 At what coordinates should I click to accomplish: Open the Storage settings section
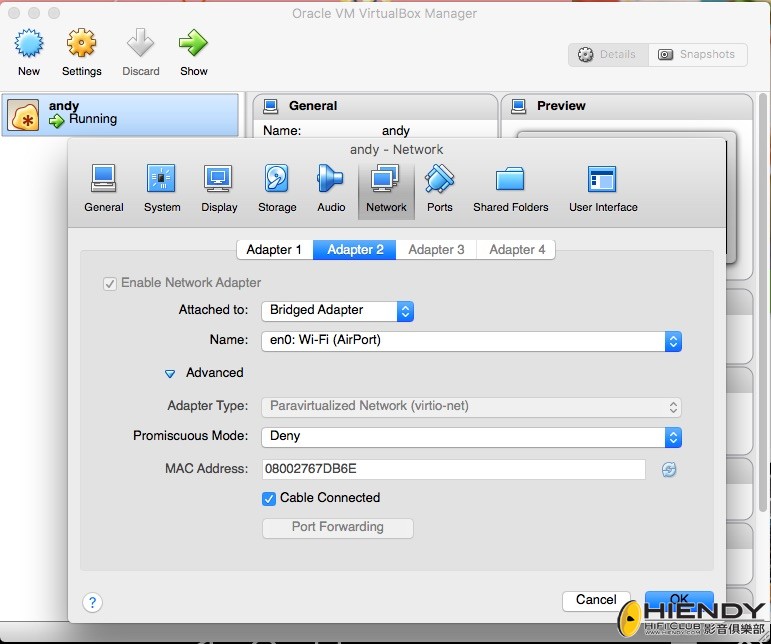tap(277, 188)
